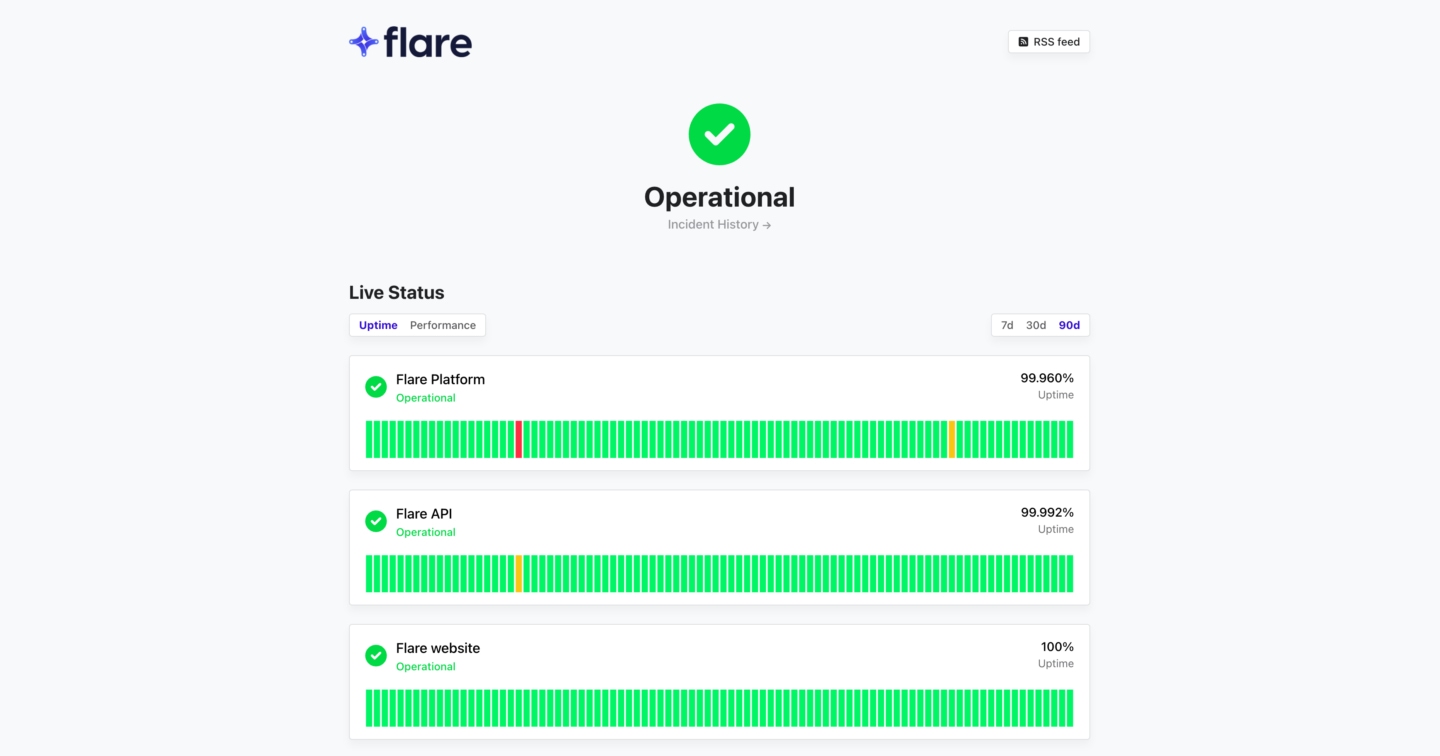Click the RSS feed icon
This screenshot has height=756, width=1440.
[1023, 42]
